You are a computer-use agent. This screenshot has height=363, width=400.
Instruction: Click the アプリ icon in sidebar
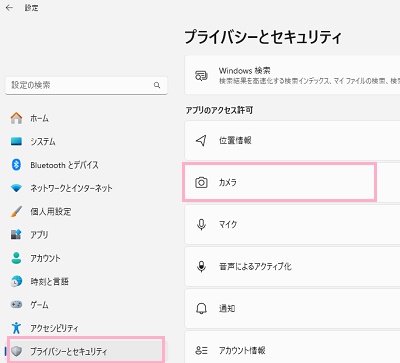(x=16, y=235)
